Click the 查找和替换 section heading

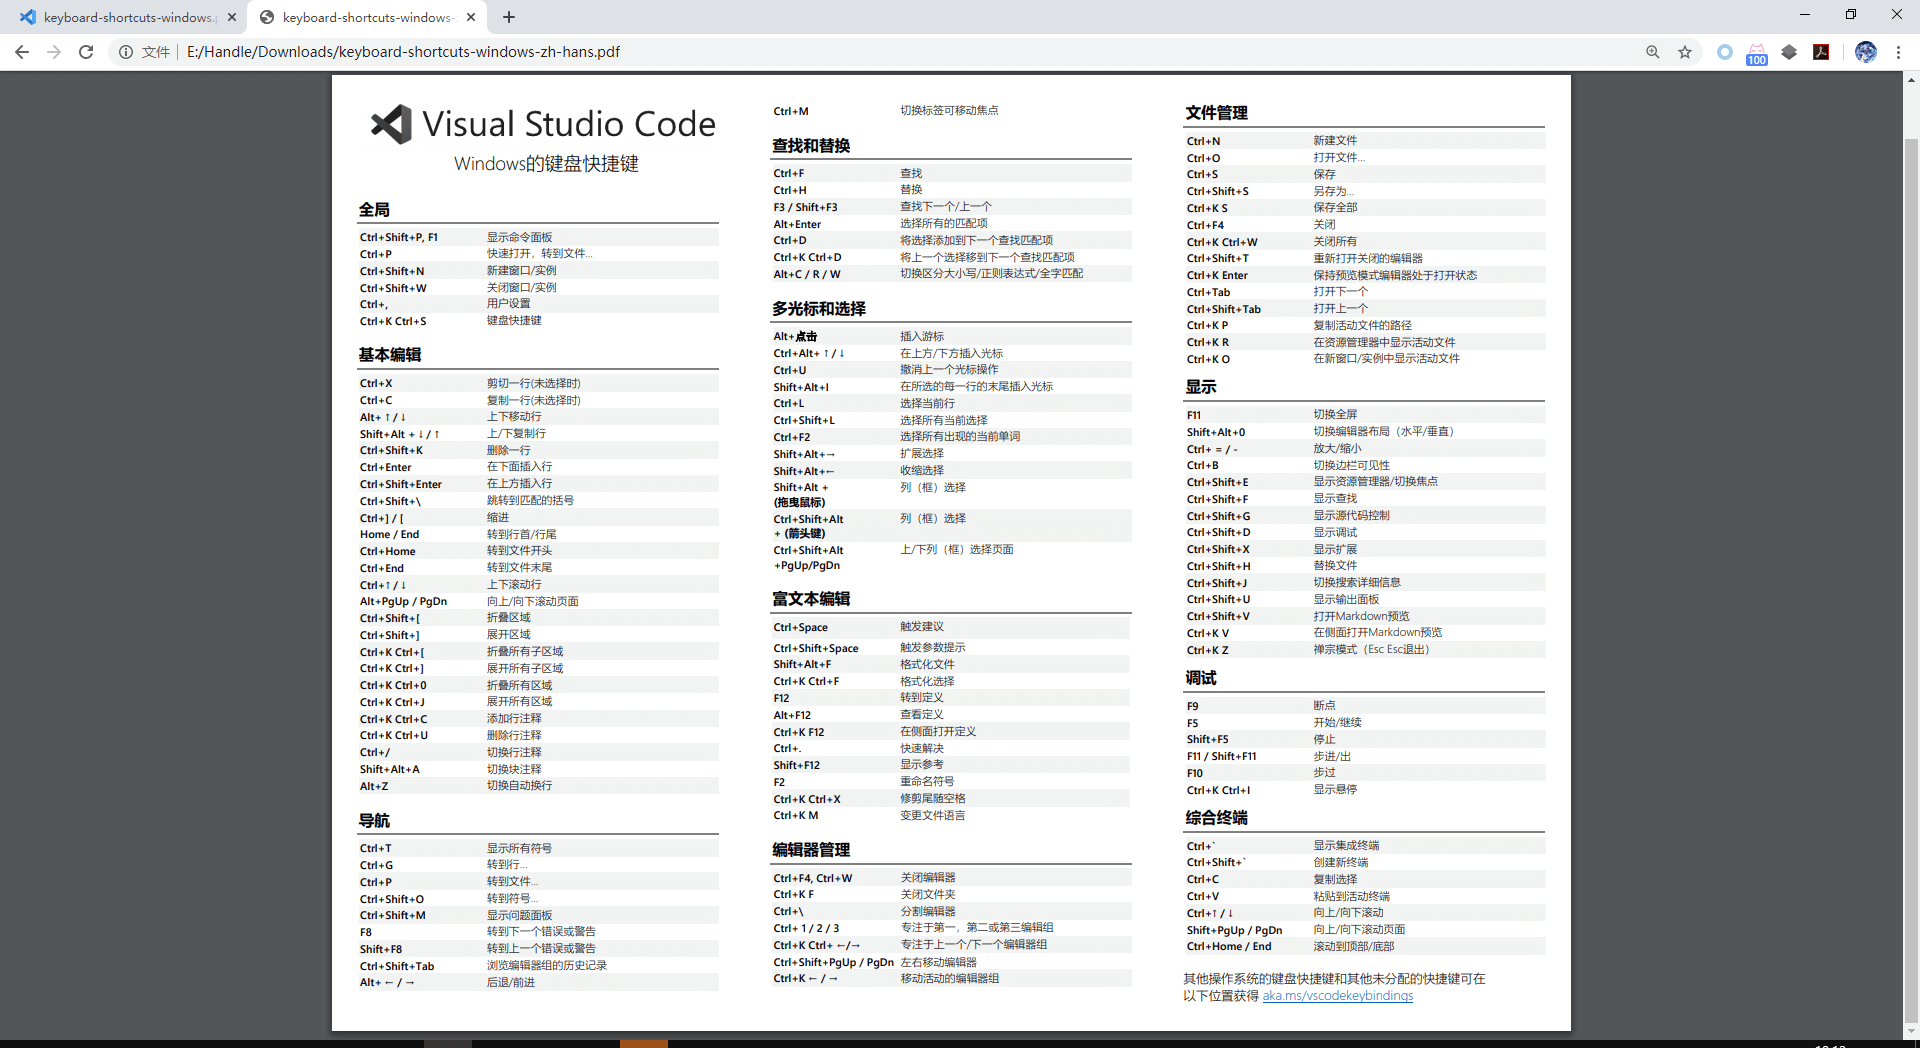point(811,146)
